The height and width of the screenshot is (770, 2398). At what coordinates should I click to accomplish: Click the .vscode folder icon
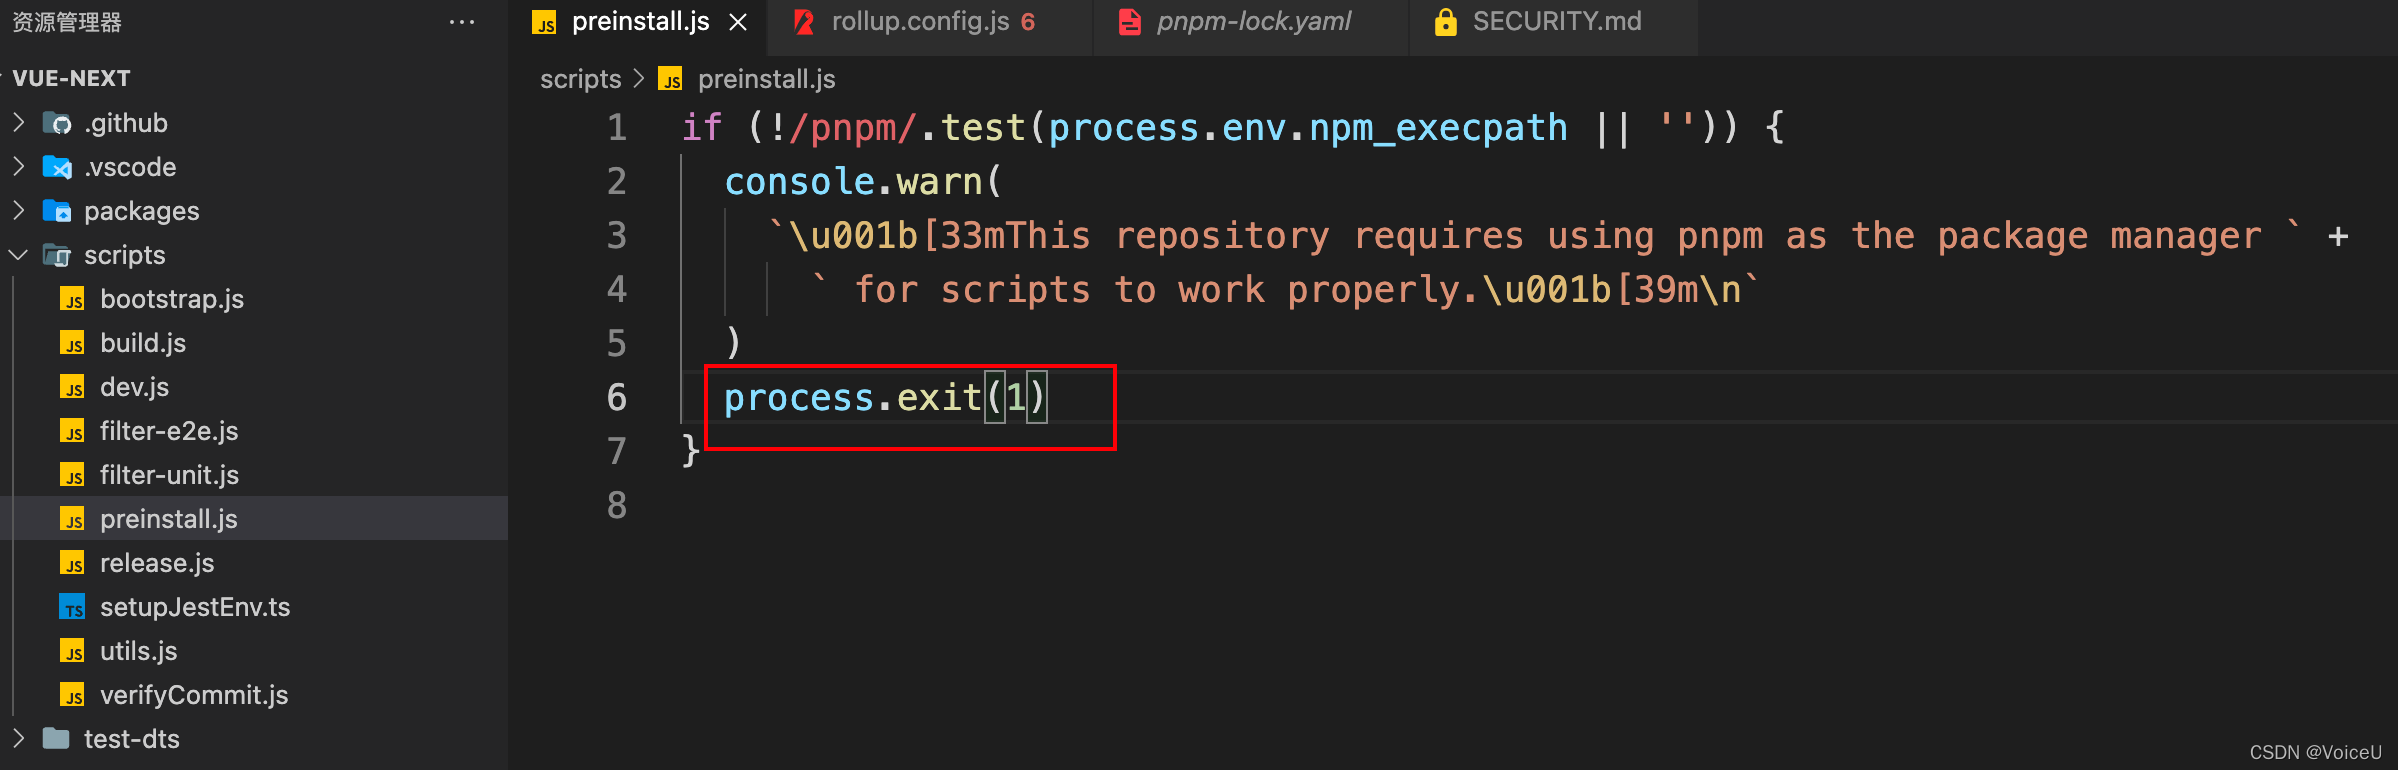(x=57, y=167)
